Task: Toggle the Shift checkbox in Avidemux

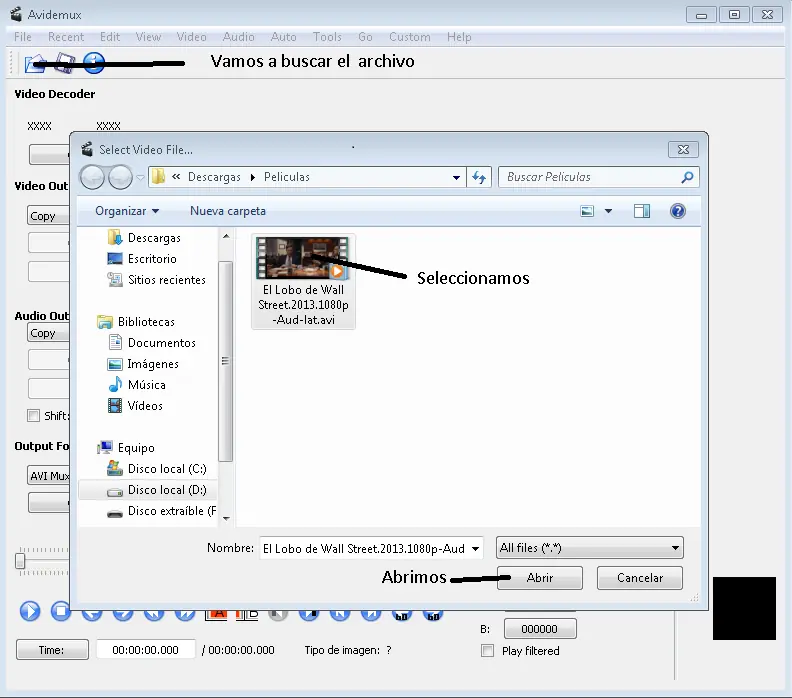Action: [x=33, y=416]
